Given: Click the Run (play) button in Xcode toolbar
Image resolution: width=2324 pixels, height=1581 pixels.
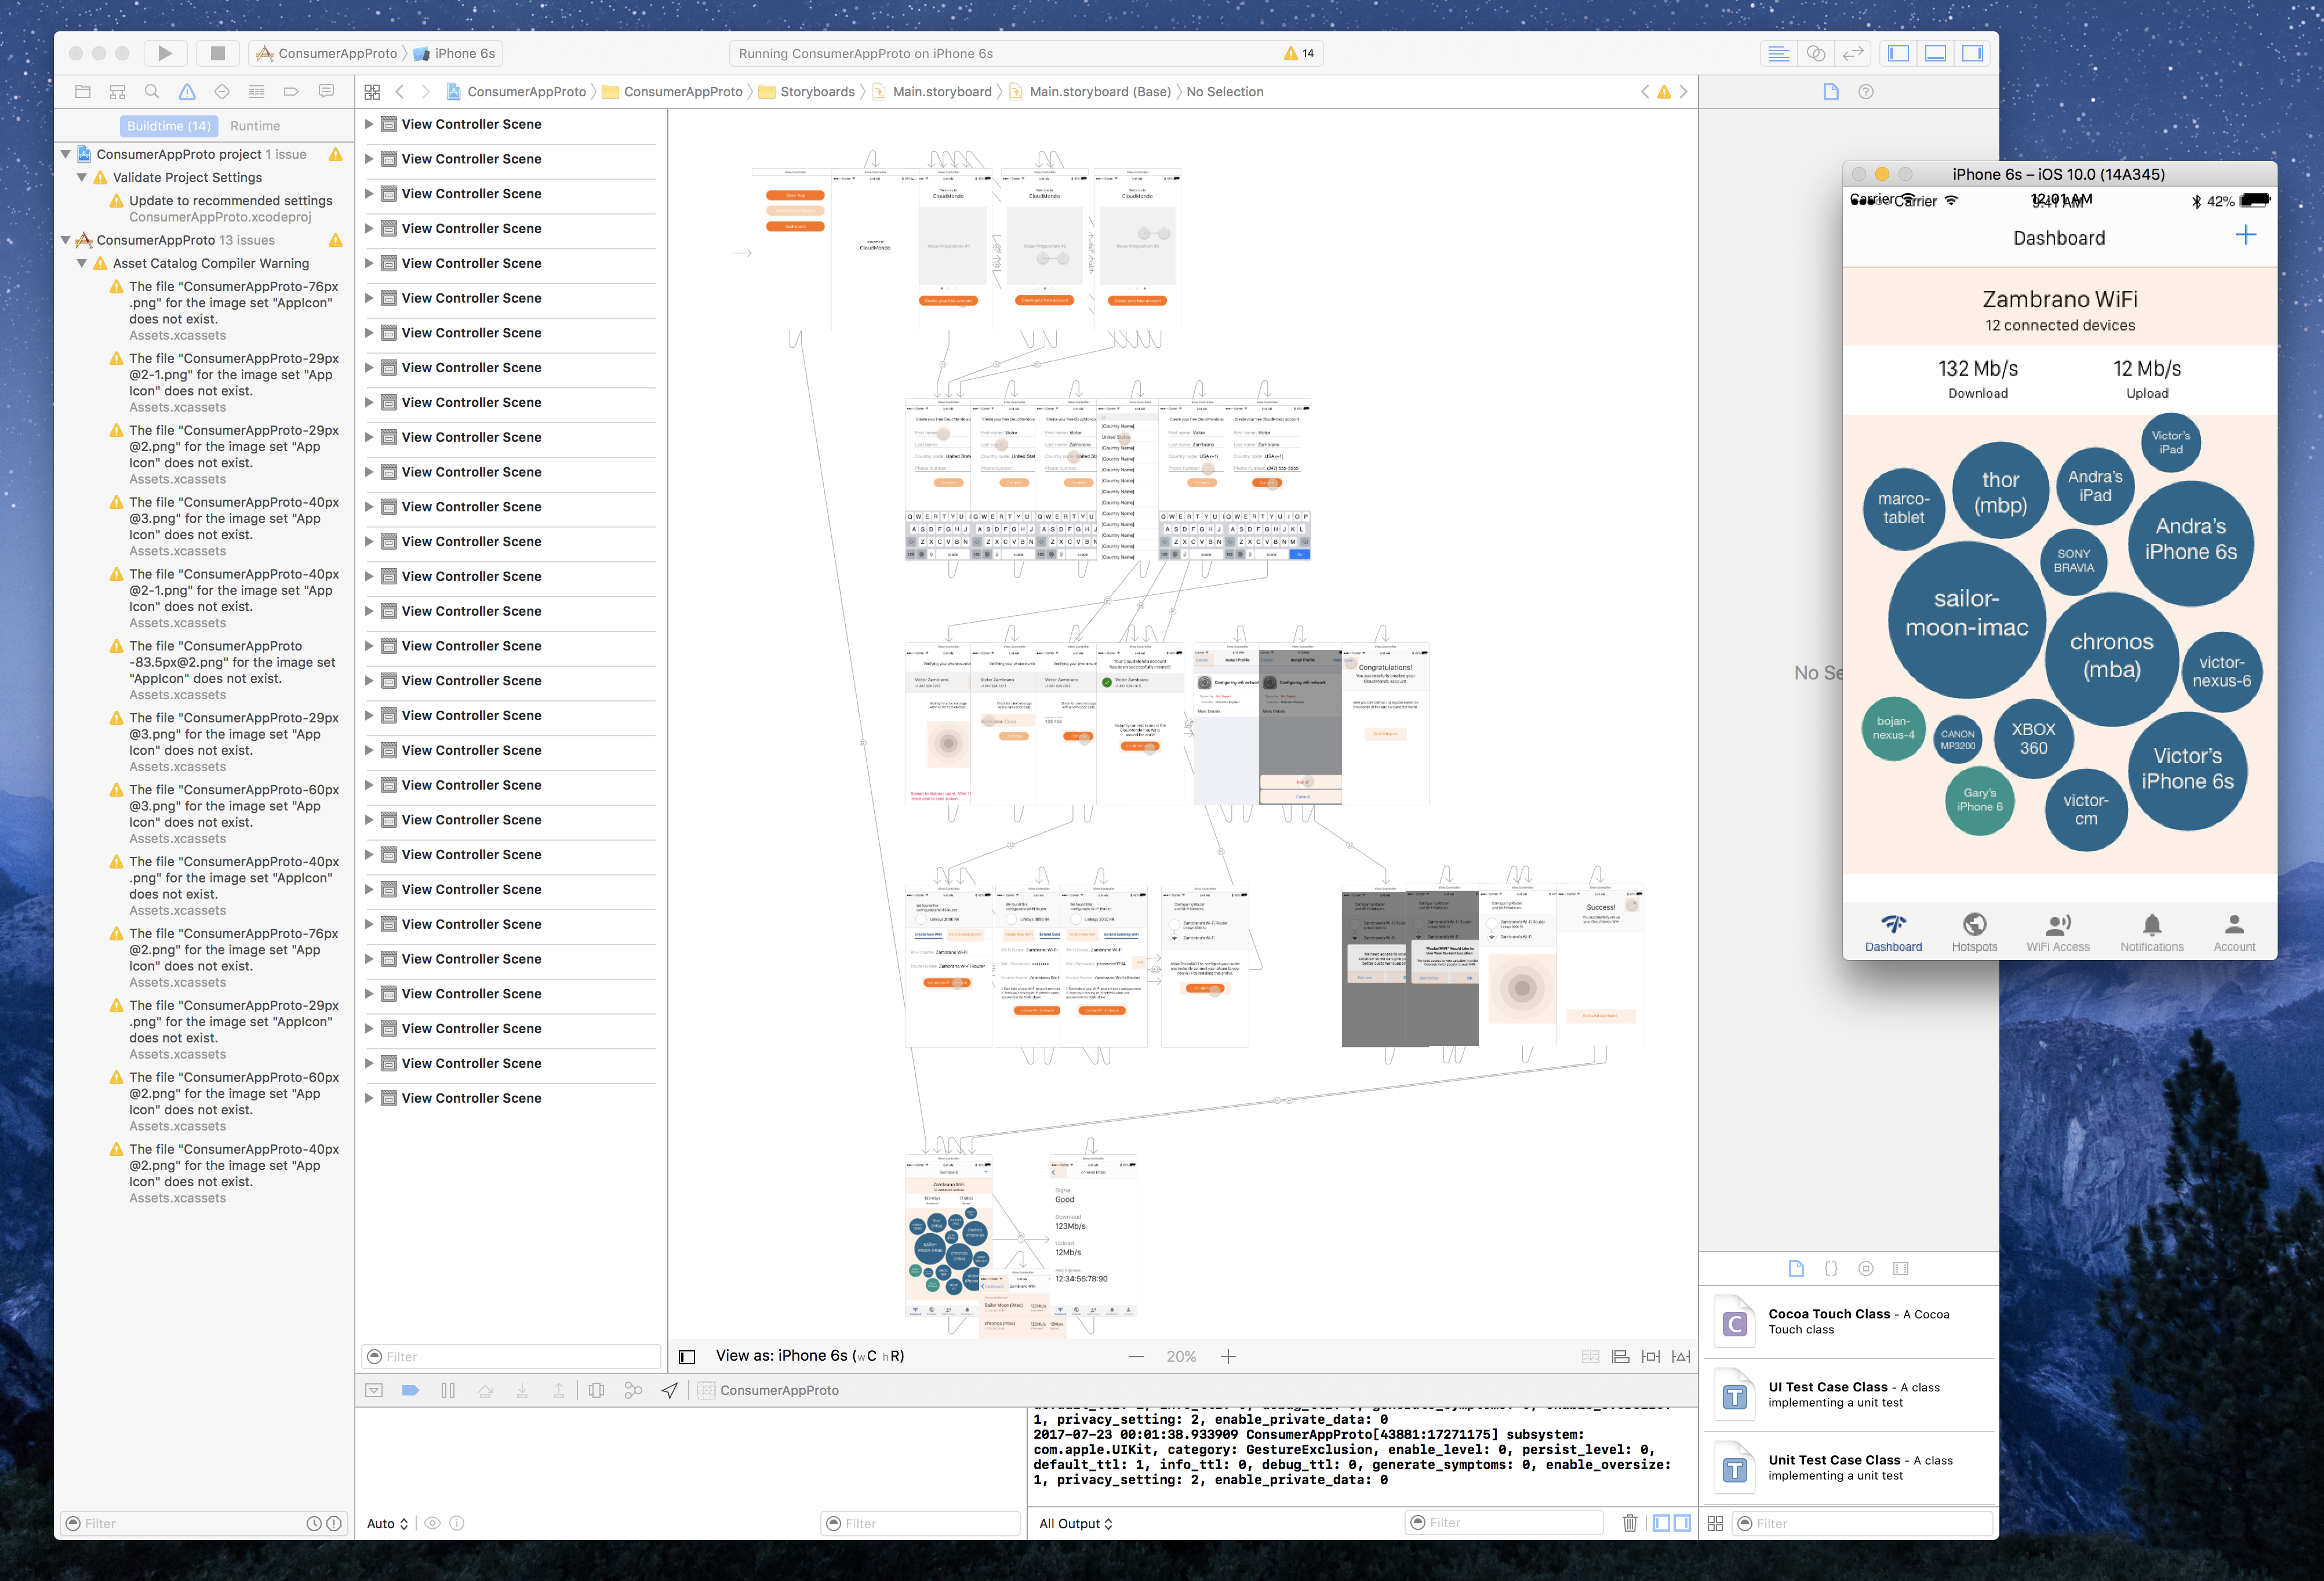Looking at the screenshot, I should (165, 53).
